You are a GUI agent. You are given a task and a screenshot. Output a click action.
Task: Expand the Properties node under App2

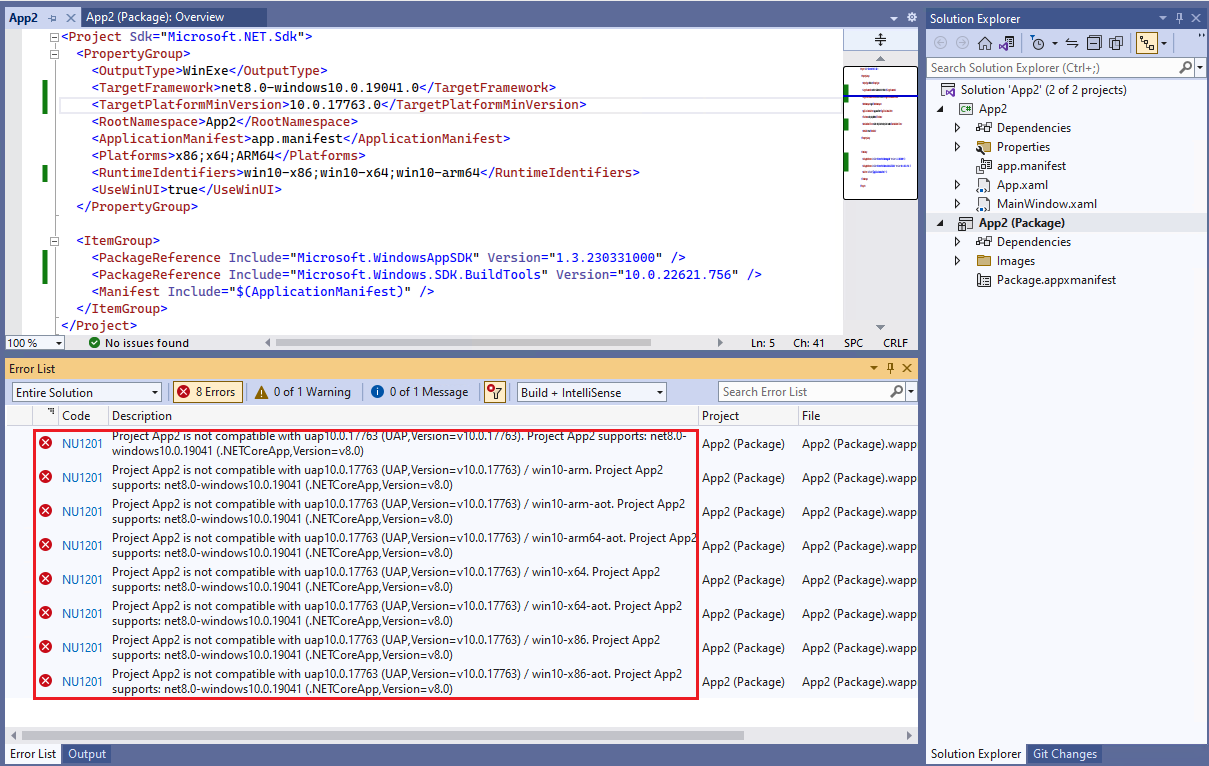(957, 147)
